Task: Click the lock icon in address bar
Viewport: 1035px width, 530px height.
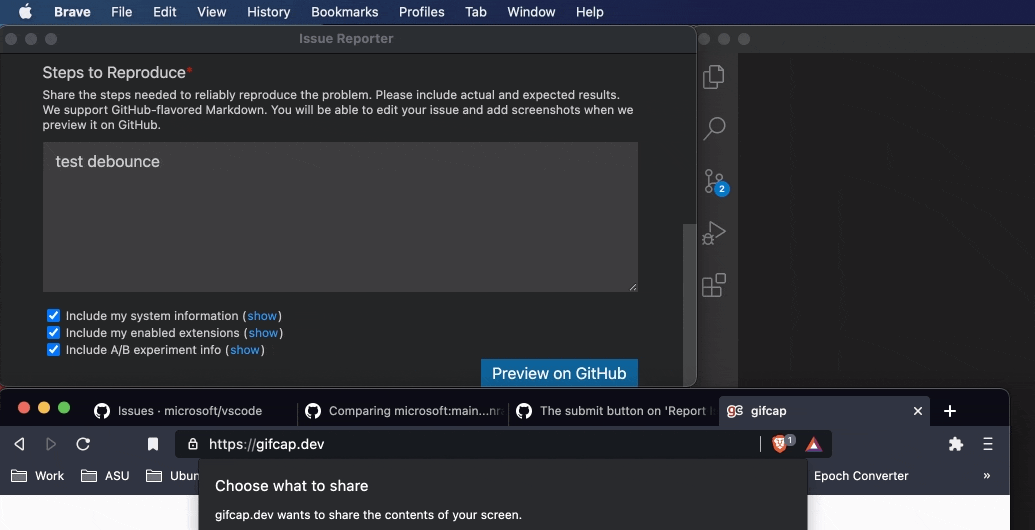Action: coord(193,444)
